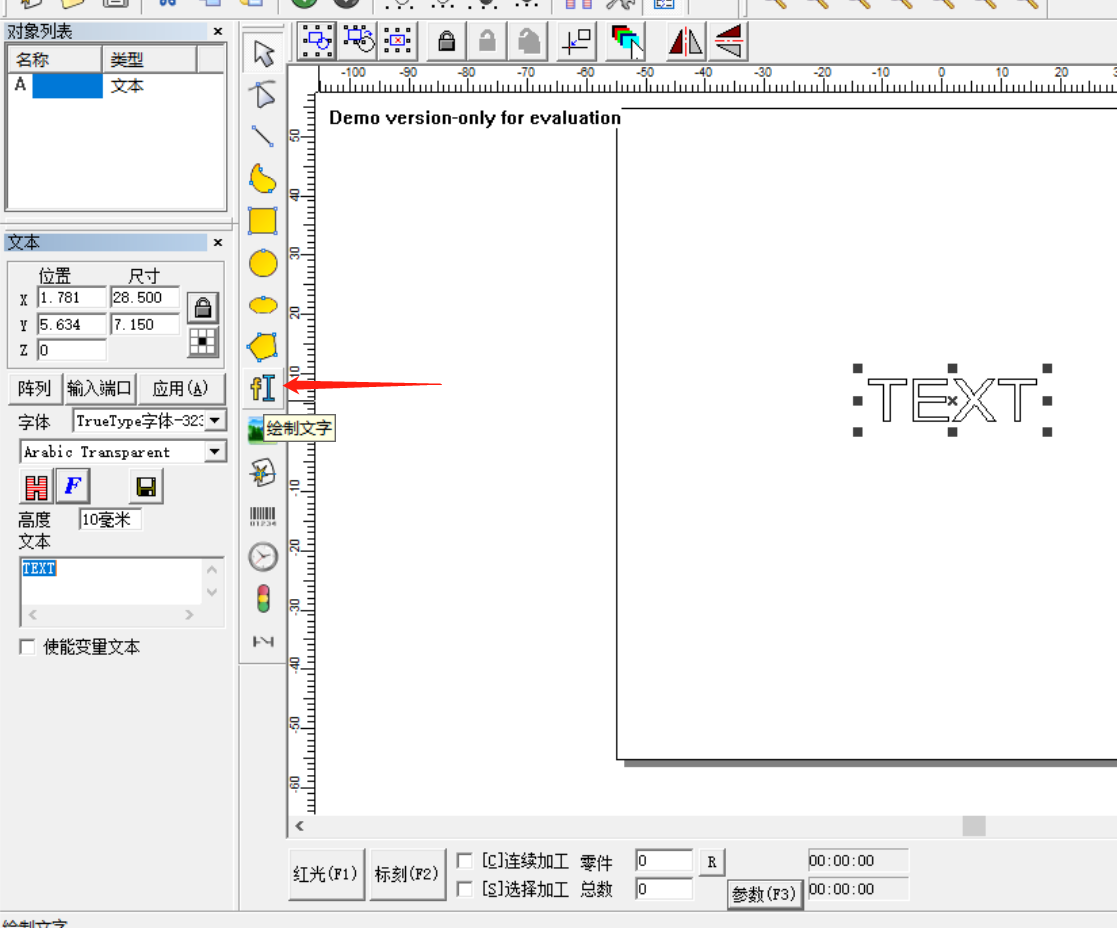1117x928 pixels.
Task: Toggle the [C]连续加工 checkbox
Action: tap(464, 861)
